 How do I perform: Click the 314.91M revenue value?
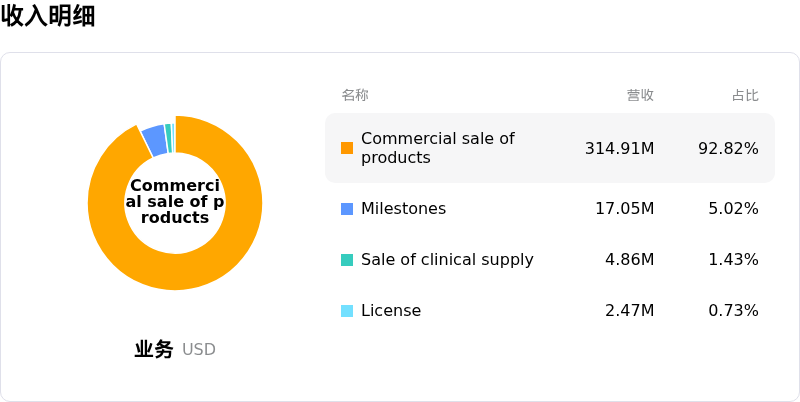click(x=619, y=148)
